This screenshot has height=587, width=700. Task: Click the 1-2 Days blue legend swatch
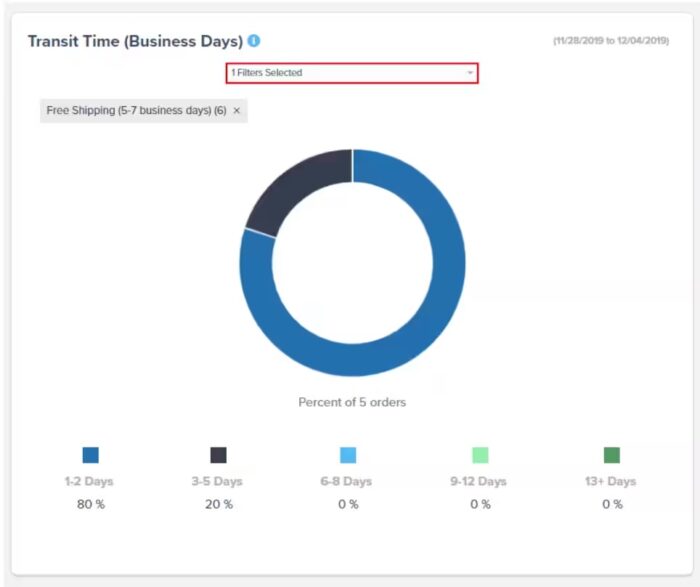[x=91, y=455]
